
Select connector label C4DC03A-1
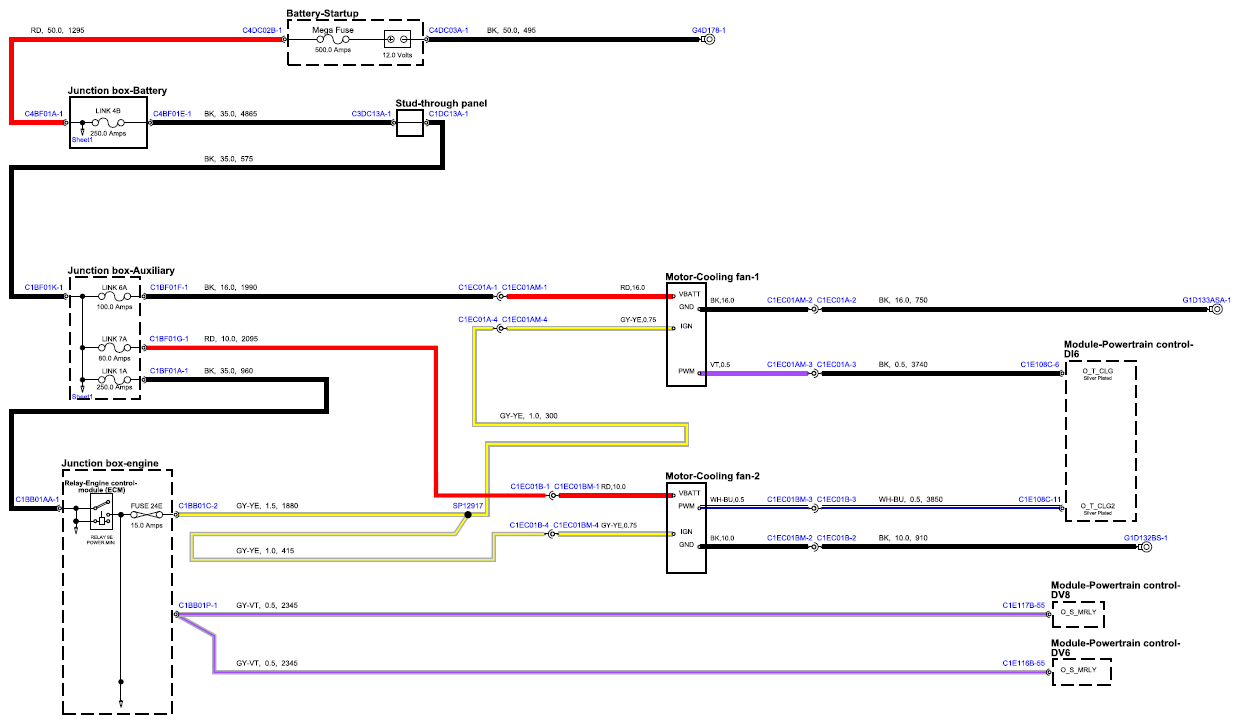point(449,31)
